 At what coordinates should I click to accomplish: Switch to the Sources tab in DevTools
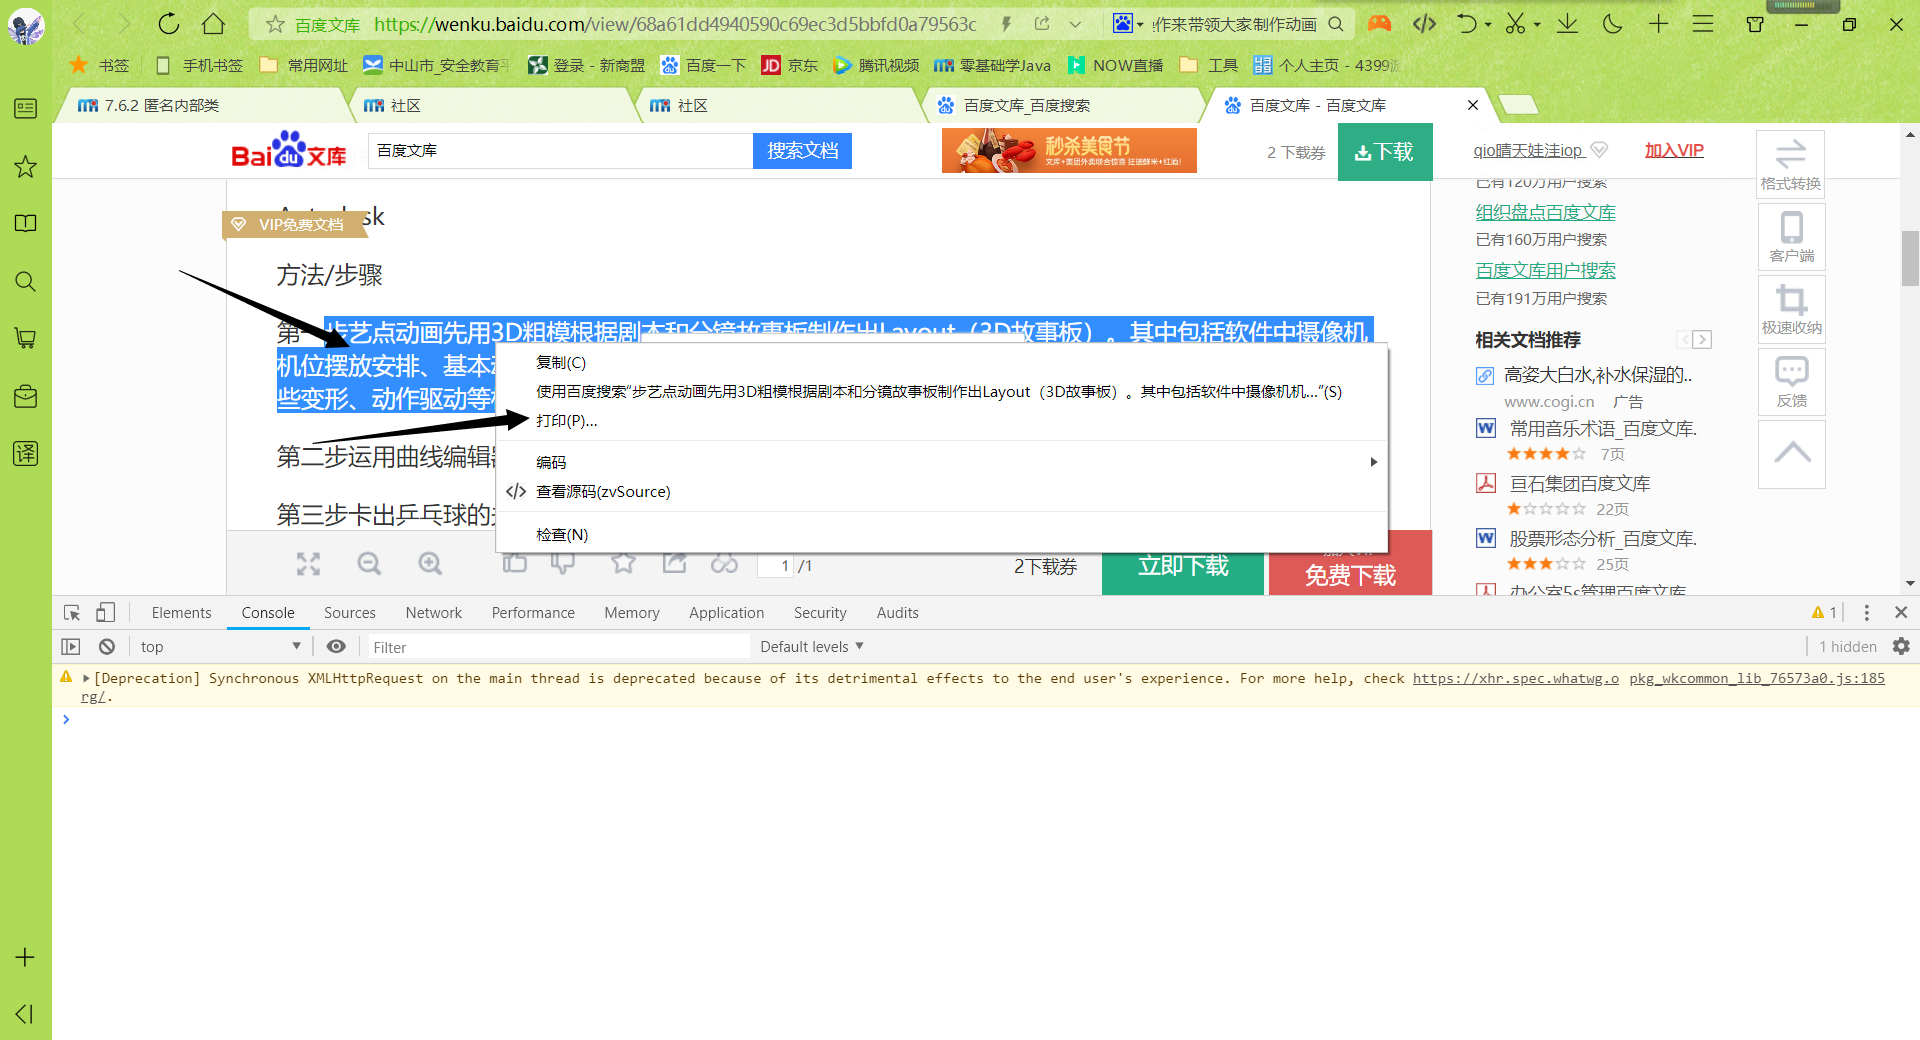(349, 613)
